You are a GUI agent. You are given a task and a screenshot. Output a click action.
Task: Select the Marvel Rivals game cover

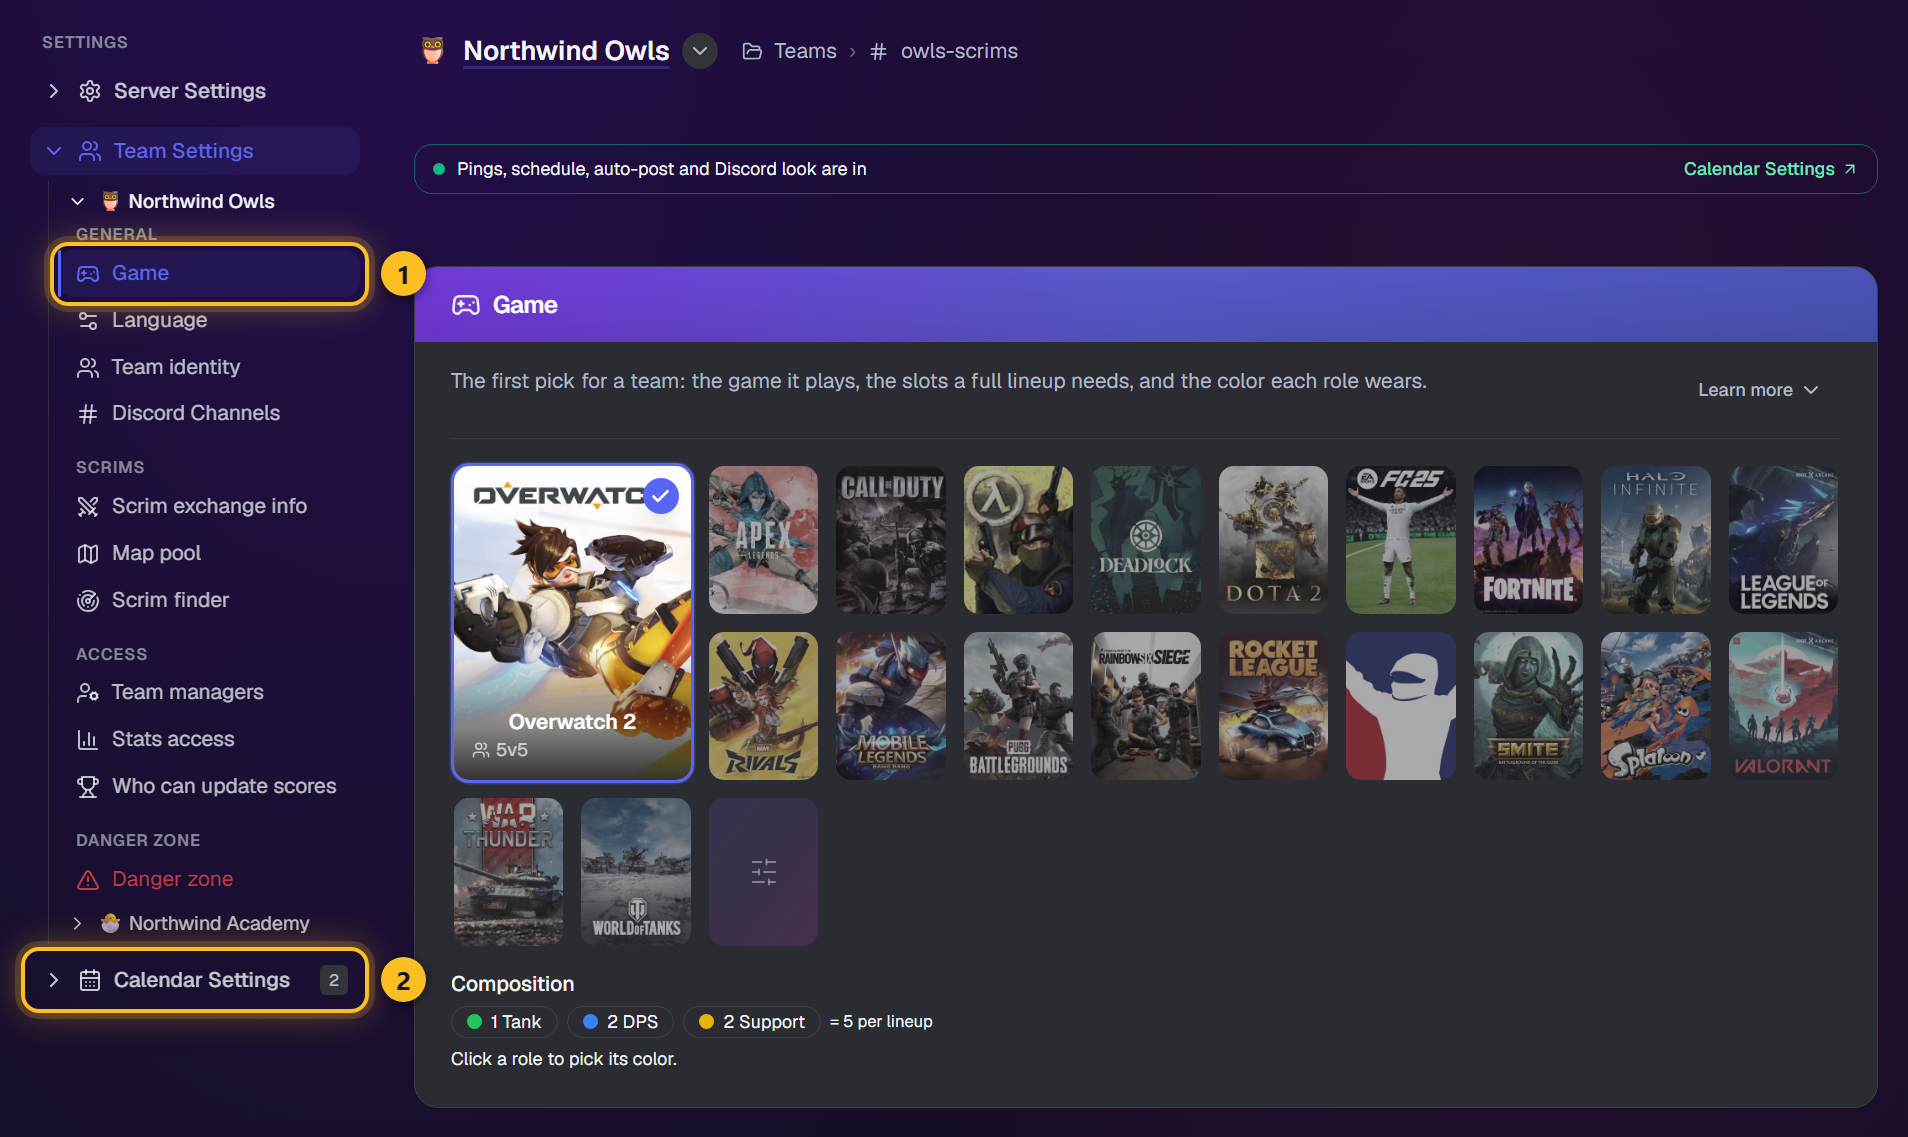tap(763, 706)
